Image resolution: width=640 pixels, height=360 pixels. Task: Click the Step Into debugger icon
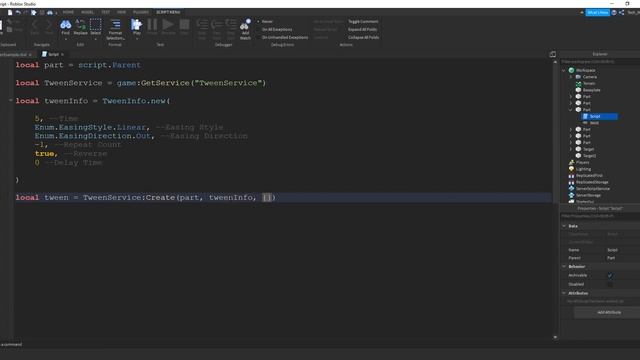[202, 24]
